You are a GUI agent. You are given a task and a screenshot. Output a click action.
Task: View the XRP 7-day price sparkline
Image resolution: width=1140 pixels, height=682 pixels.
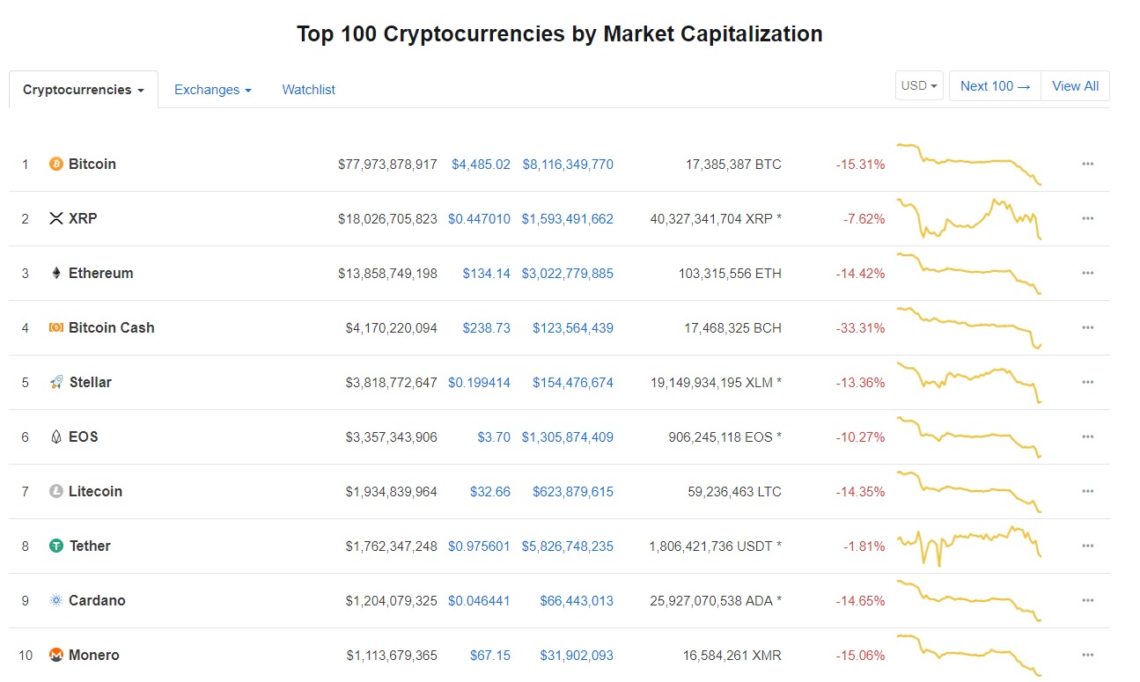click(x=969, y=218)
